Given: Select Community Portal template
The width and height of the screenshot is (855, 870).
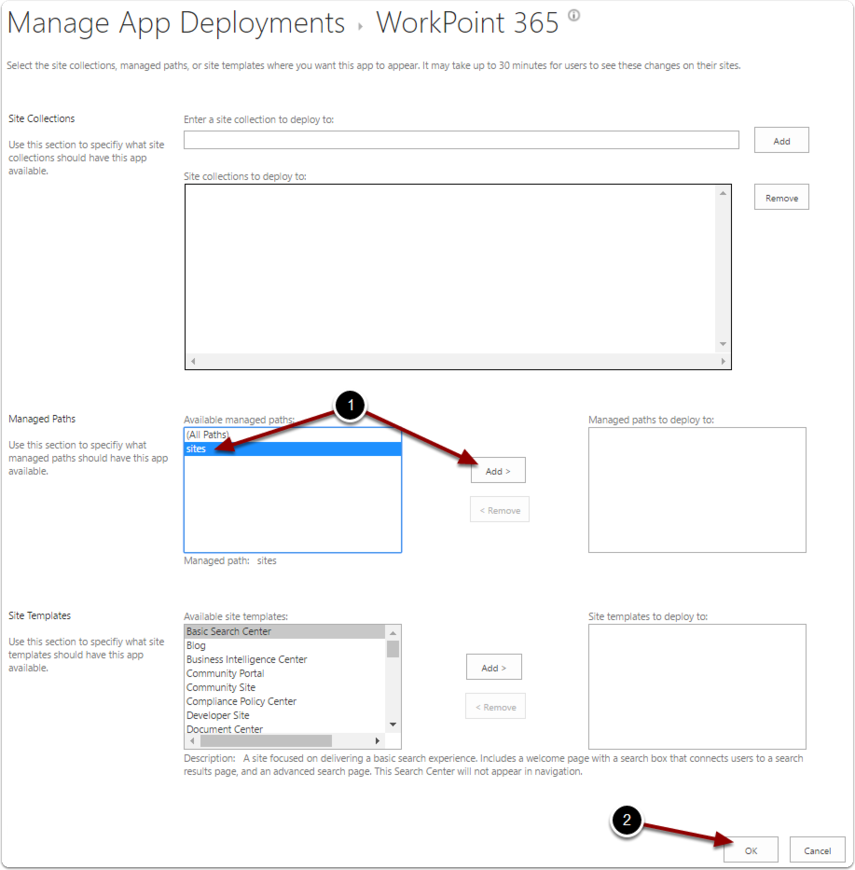Looking at the screenshot, I should point(285,673).
